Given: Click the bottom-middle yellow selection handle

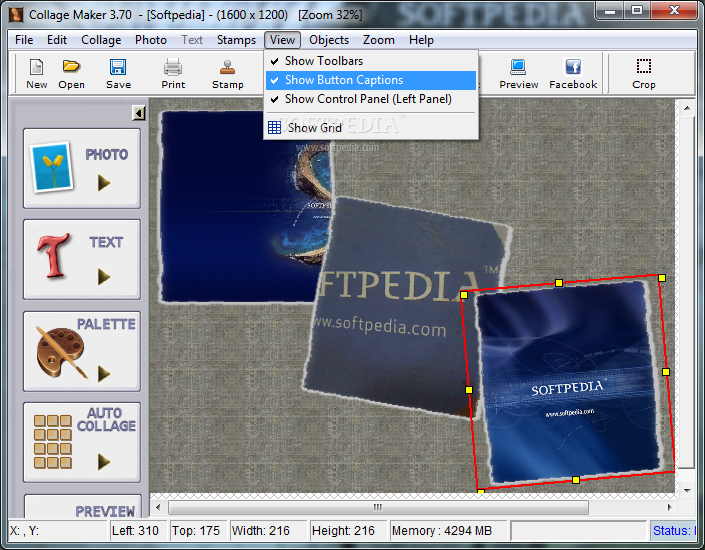Looking at the screenshot, I should click(x=576, y=480).
